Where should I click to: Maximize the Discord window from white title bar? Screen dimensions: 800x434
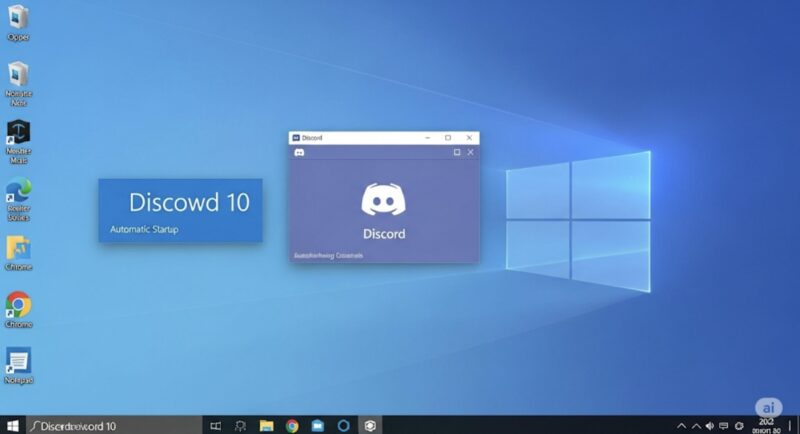click(x=448, y=138)
